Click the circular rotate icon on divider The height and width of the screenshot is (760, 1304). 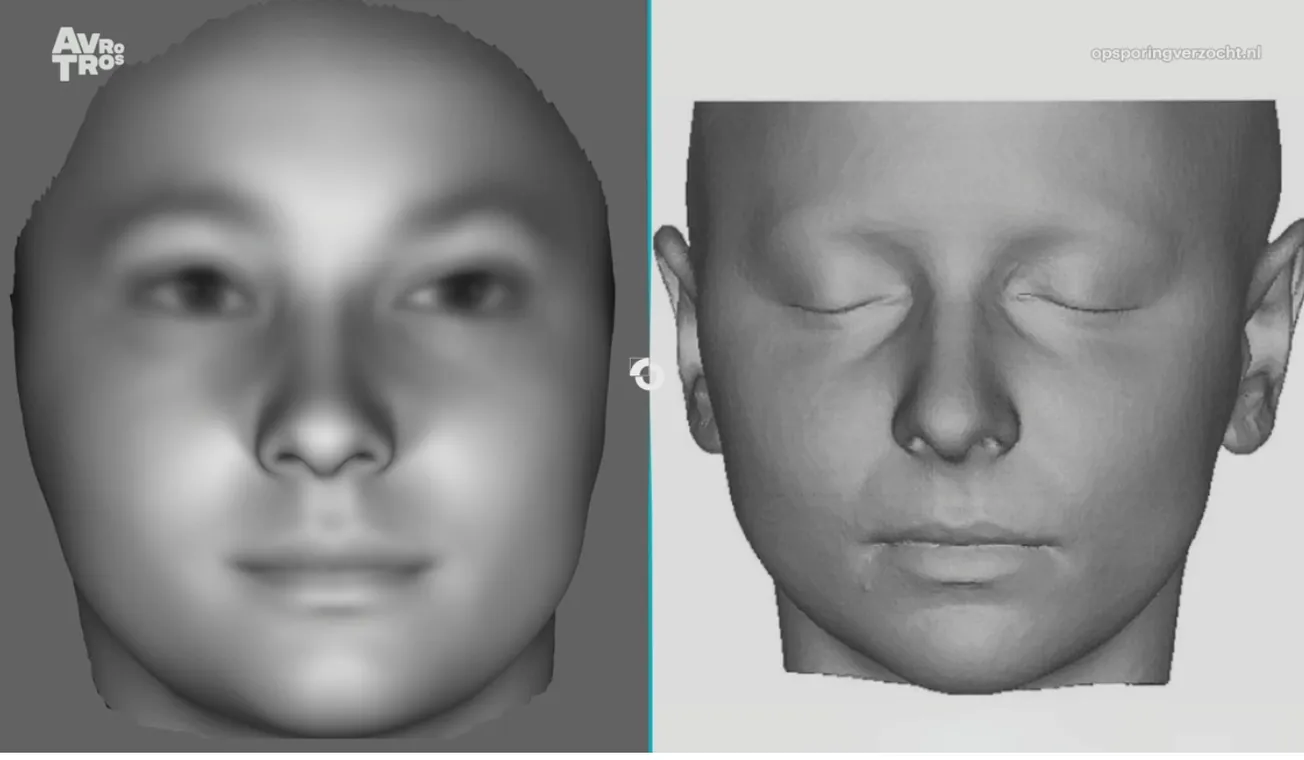[x=647, y=375]
